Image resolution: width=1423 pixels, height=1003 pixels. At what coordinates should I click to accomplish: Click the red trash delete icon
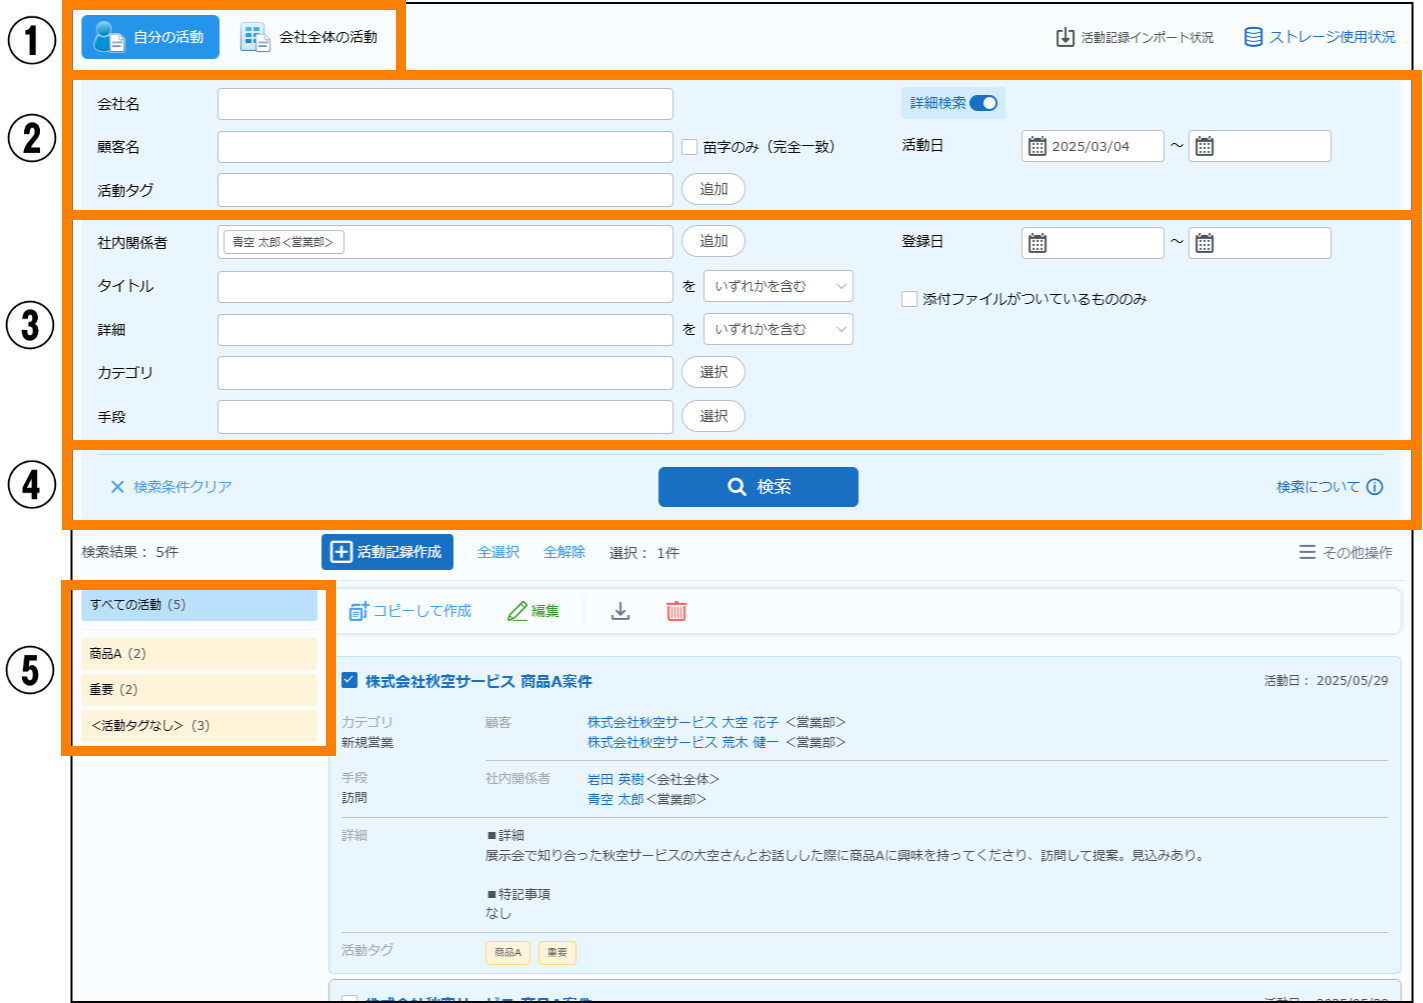click(x=676, y=611)
